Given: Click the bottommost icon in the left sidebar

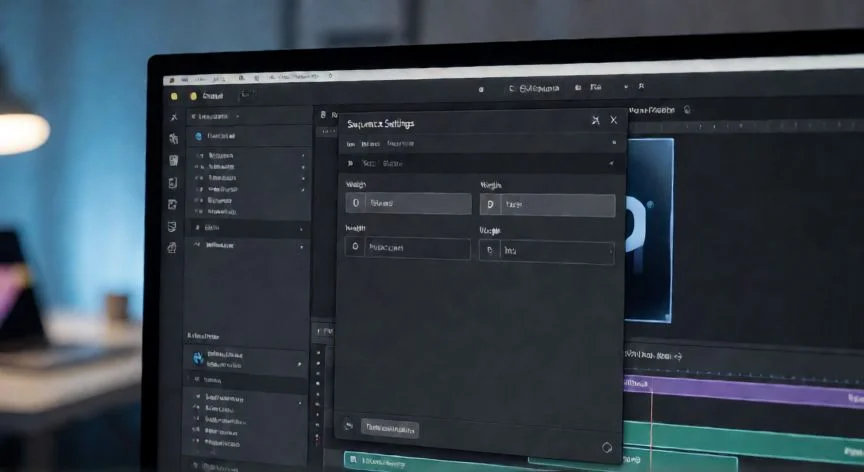Looking at the screenshot, I should click(x=172, y=248).
